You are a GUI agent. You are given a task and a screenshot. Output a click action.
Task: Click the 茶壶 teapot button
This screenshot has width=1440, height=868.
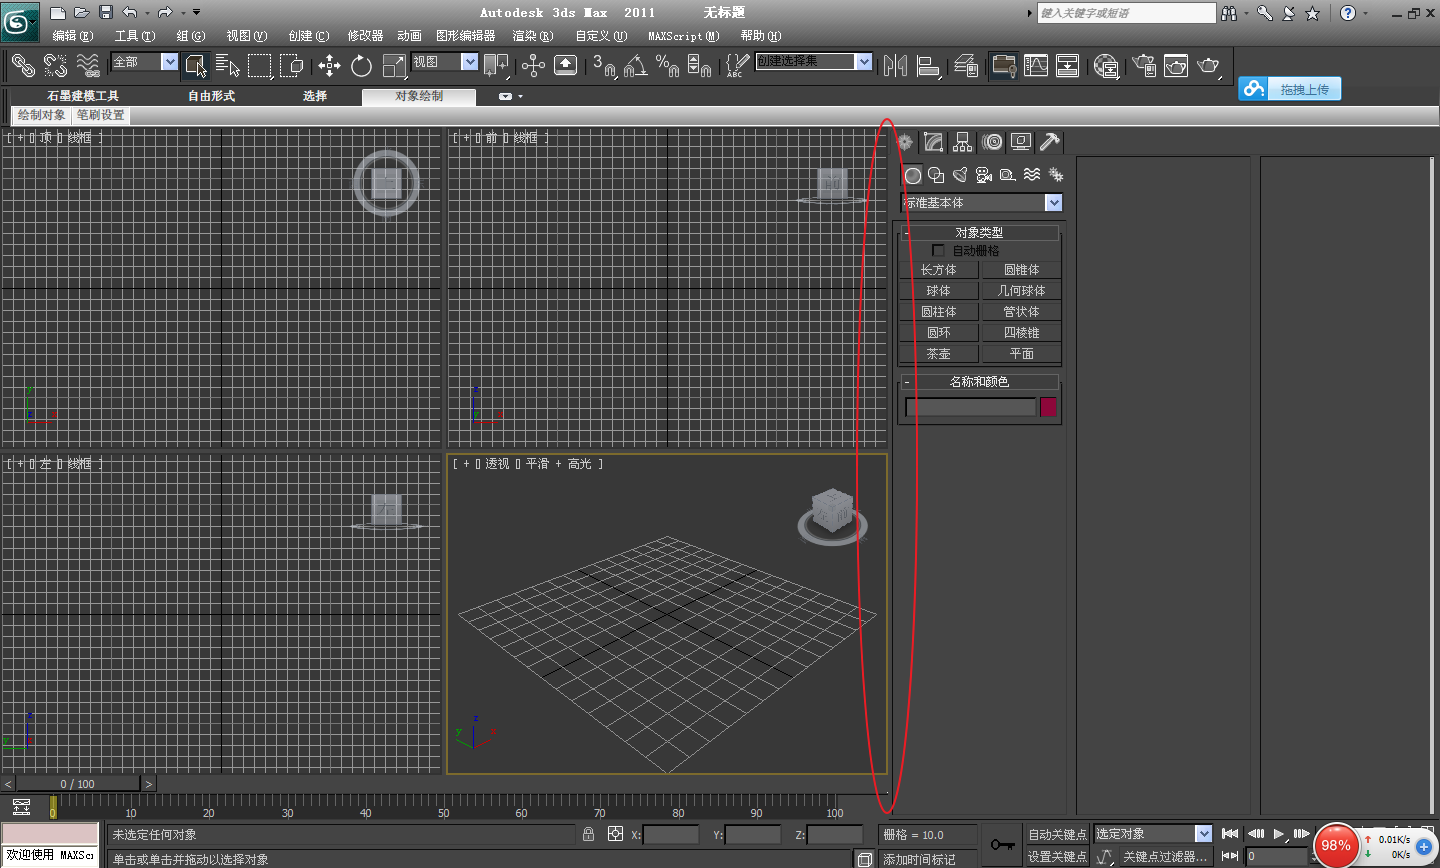coord(938,354)
